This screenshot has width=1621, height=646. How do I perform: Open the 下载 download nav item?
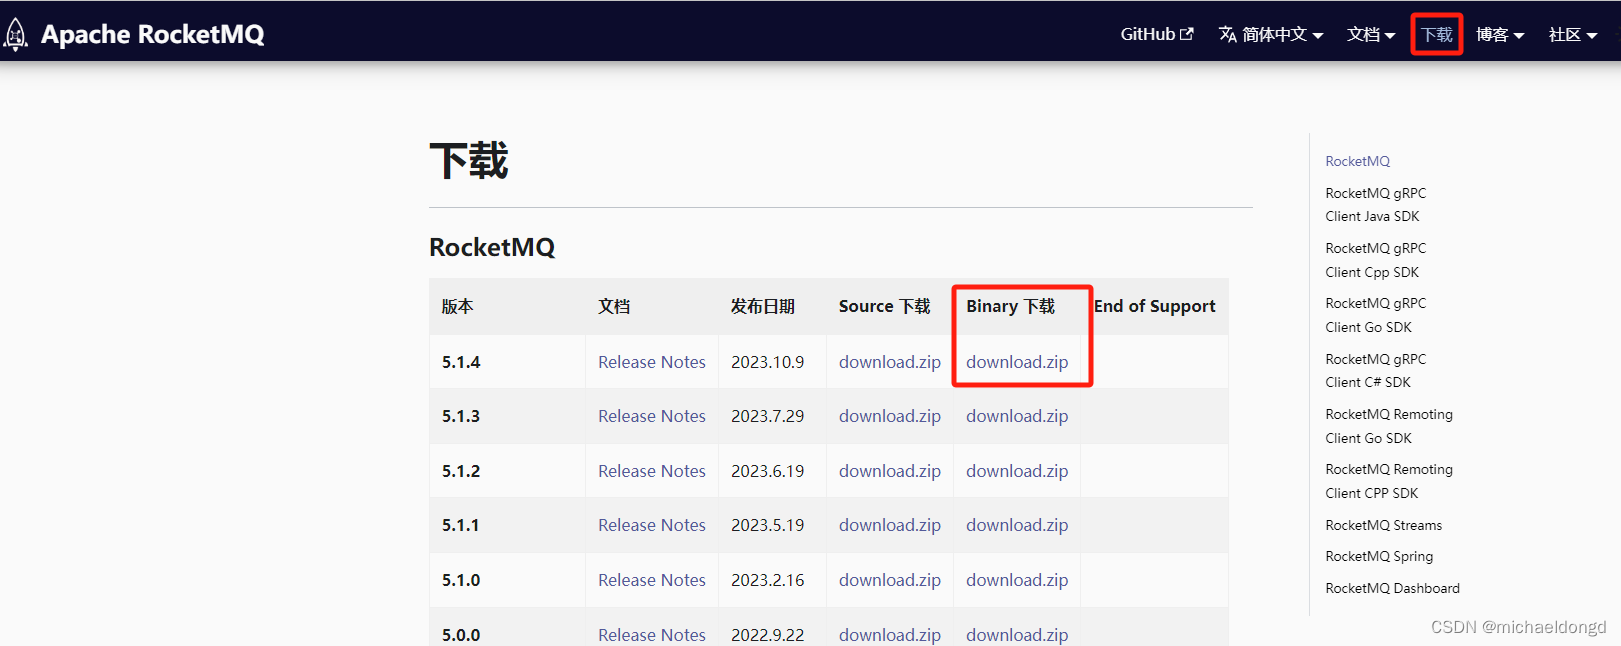click(x=1437, y=34)
